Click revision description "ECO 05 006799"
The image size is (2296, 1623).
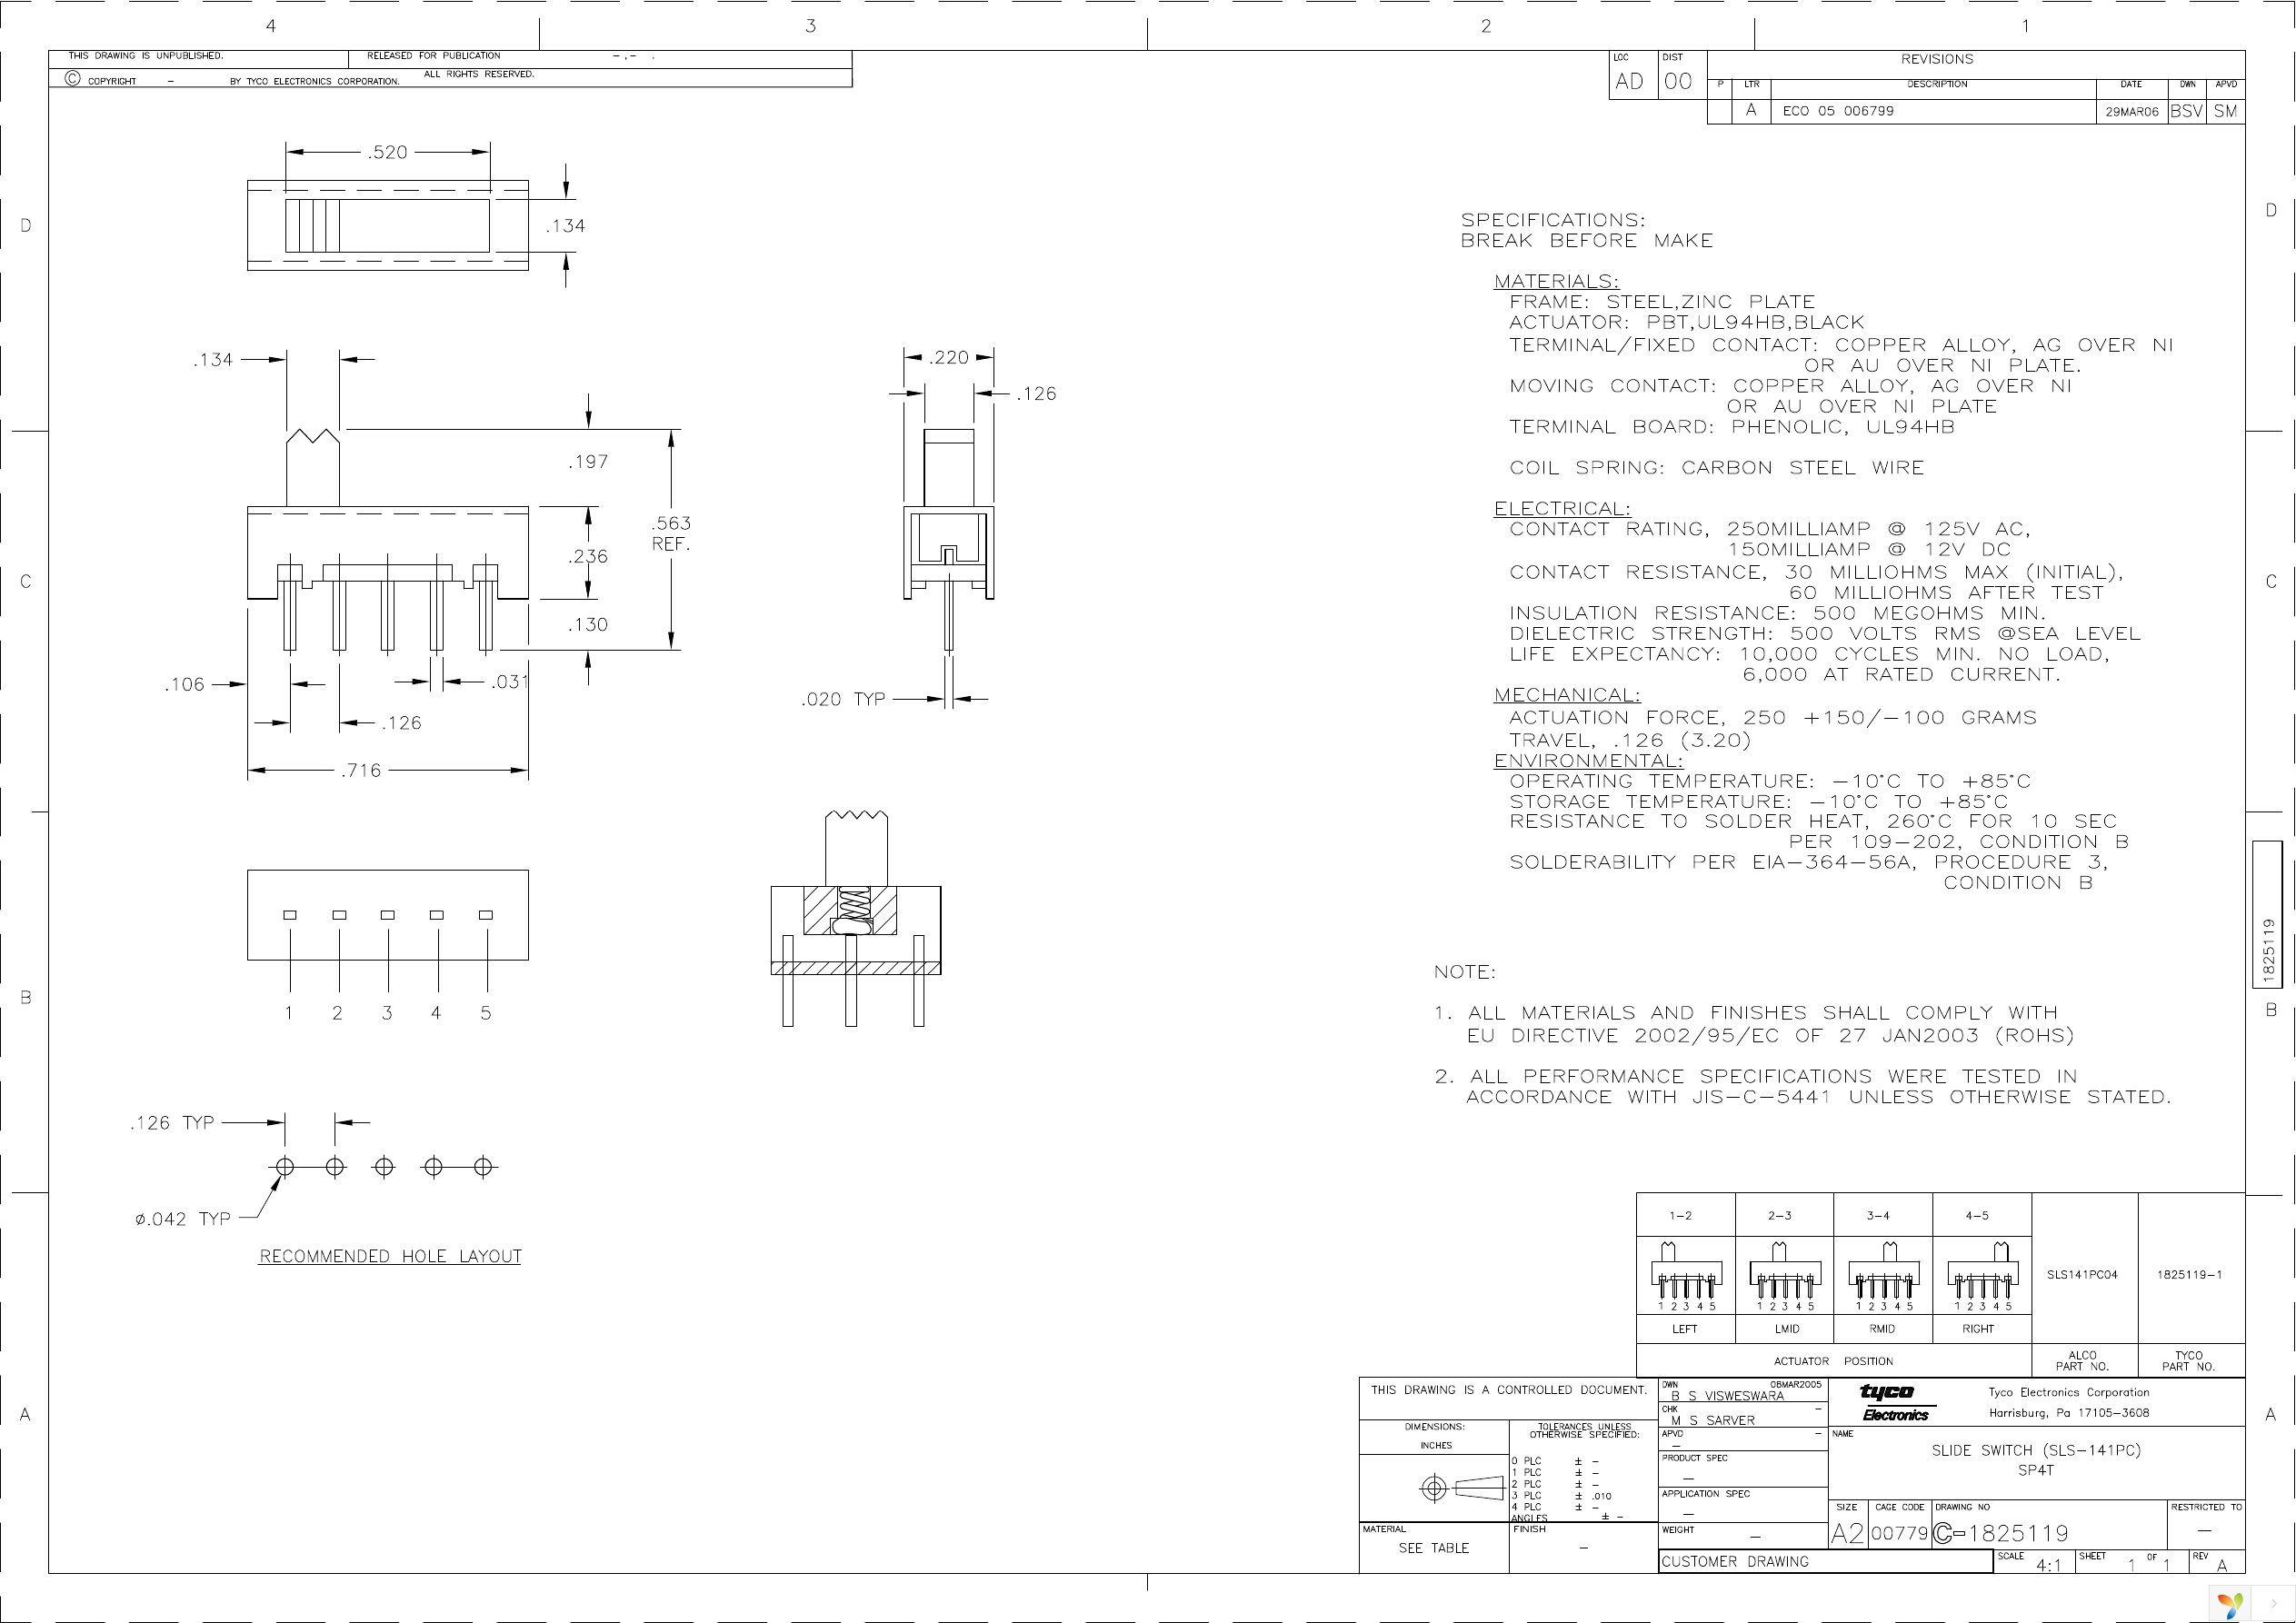(x=1838, y=112)
